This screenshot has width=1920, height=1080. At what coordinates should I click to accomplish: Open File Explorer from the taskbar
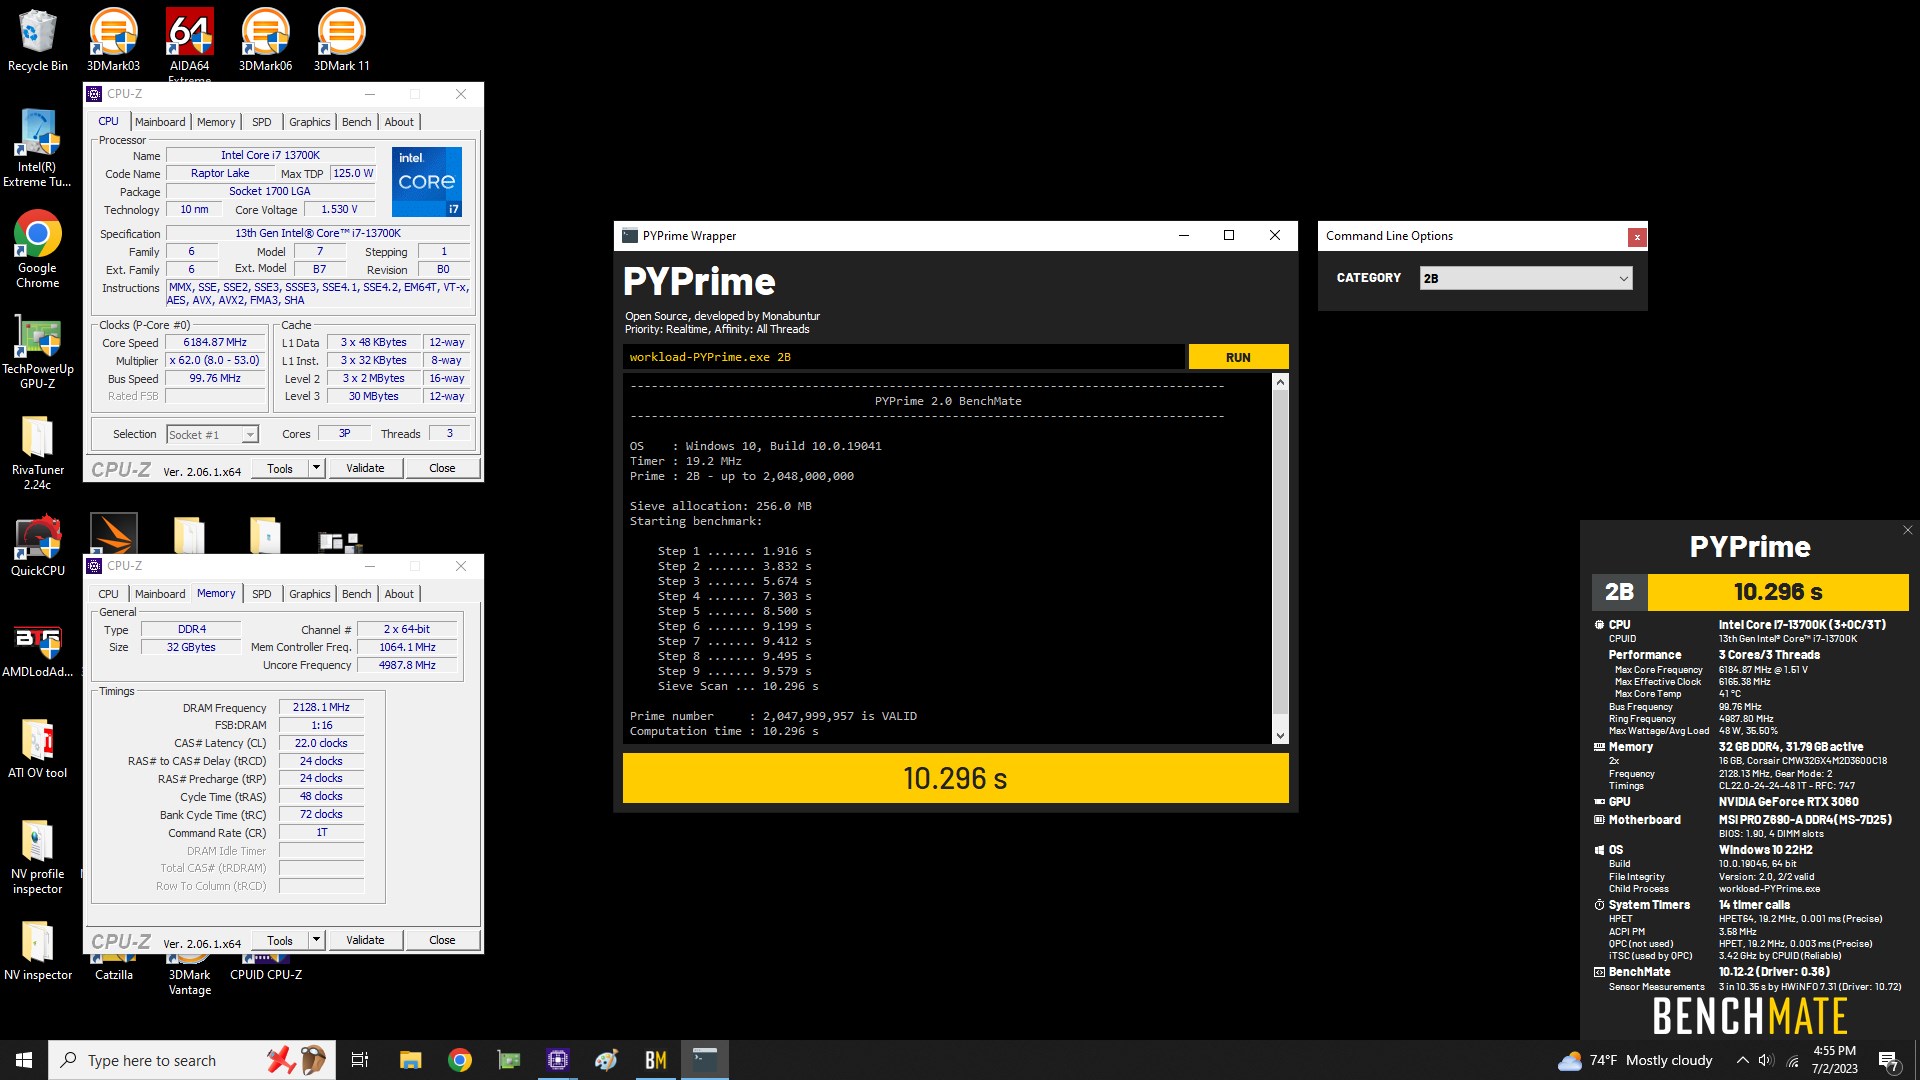410,1060
